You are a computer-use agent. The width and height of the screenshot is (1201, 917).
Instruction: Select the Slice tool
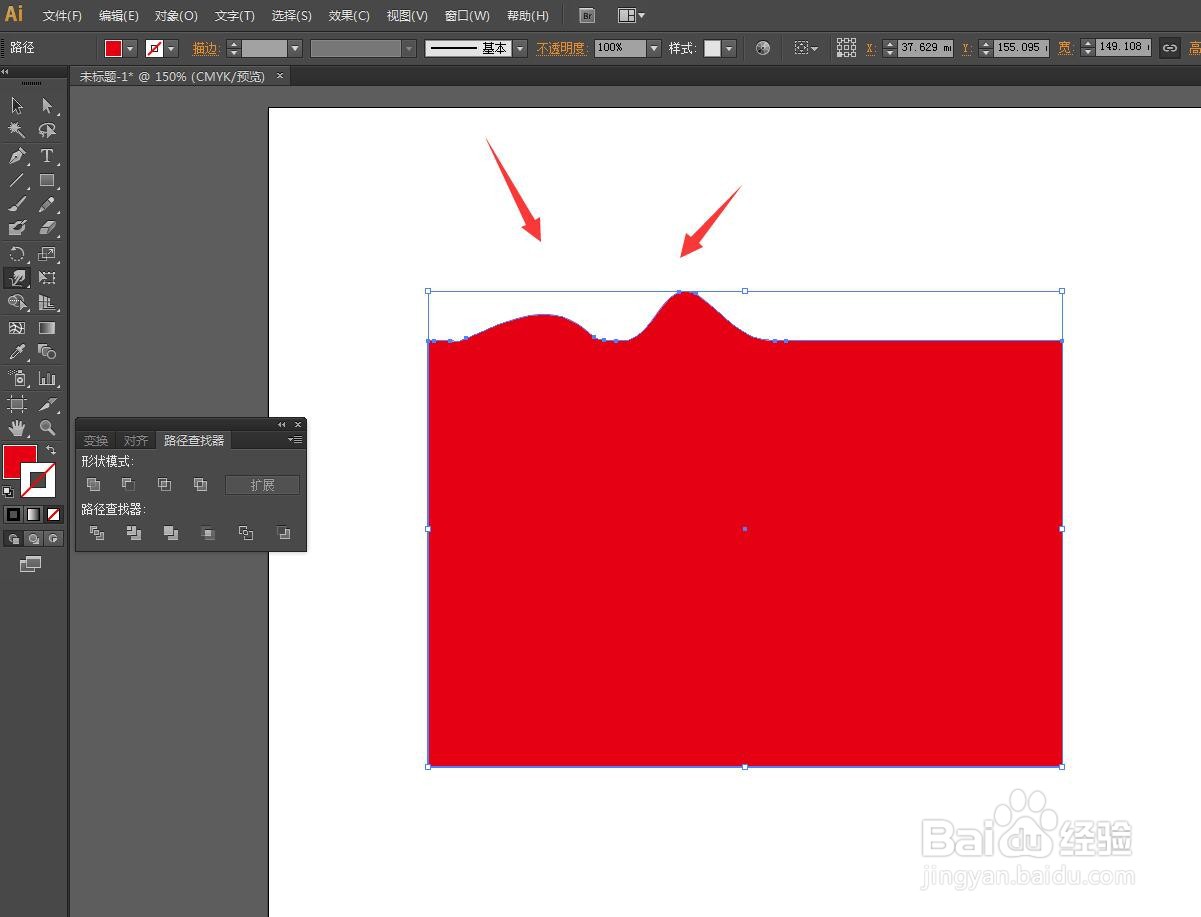(x=47, y=404)
